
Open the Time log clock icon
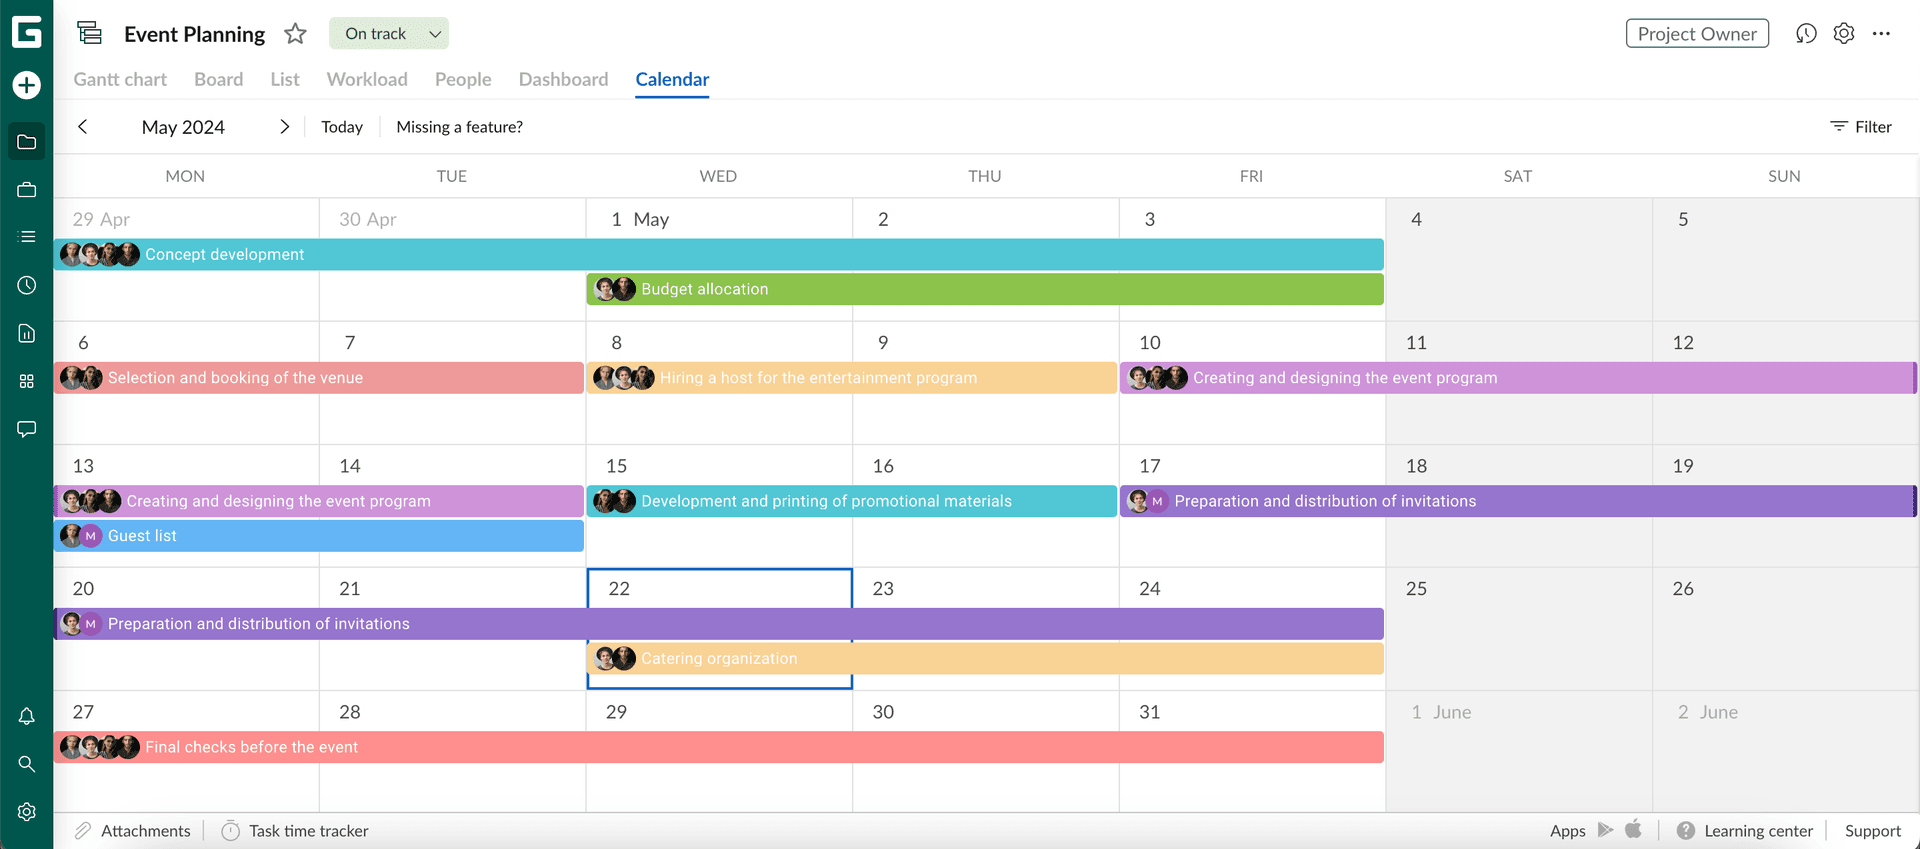tap(26, 285)
